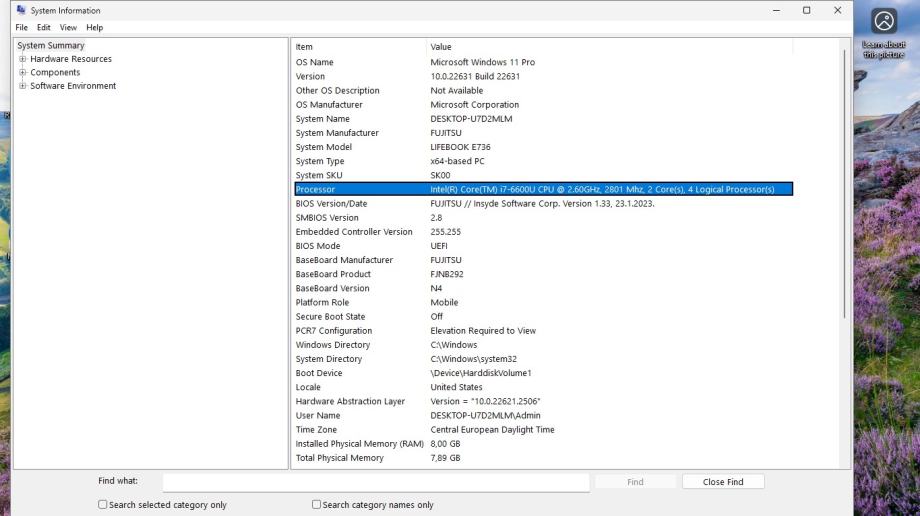Select the Hardware Abstraction Layer row

[x=543, y=401]
